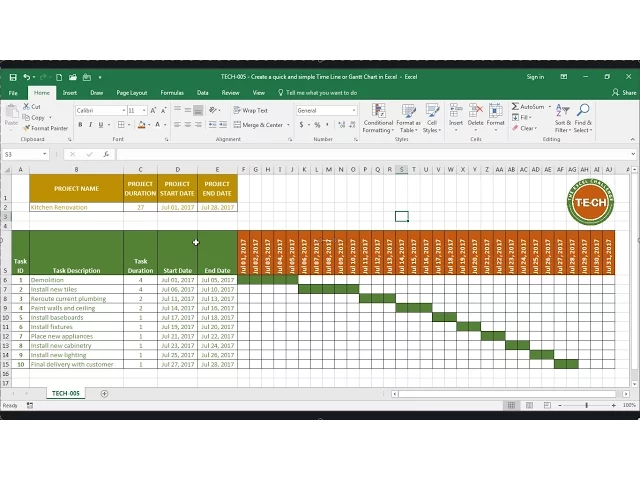This screenshot has height=480, width=640.
Task: Switch to the Insert tab
Action: pos(70,93)
